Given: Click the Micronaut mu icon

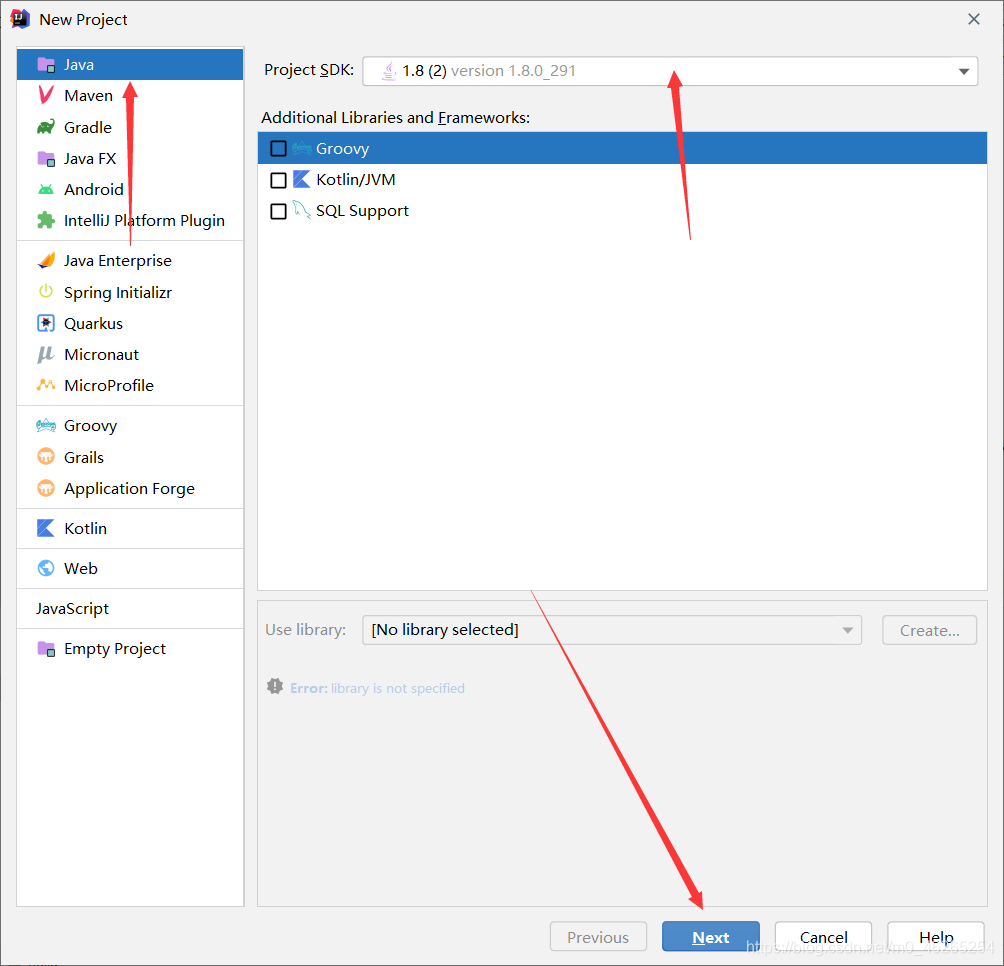Looking at the screenshot, I should pyautogui.click(x=46, y=354).
